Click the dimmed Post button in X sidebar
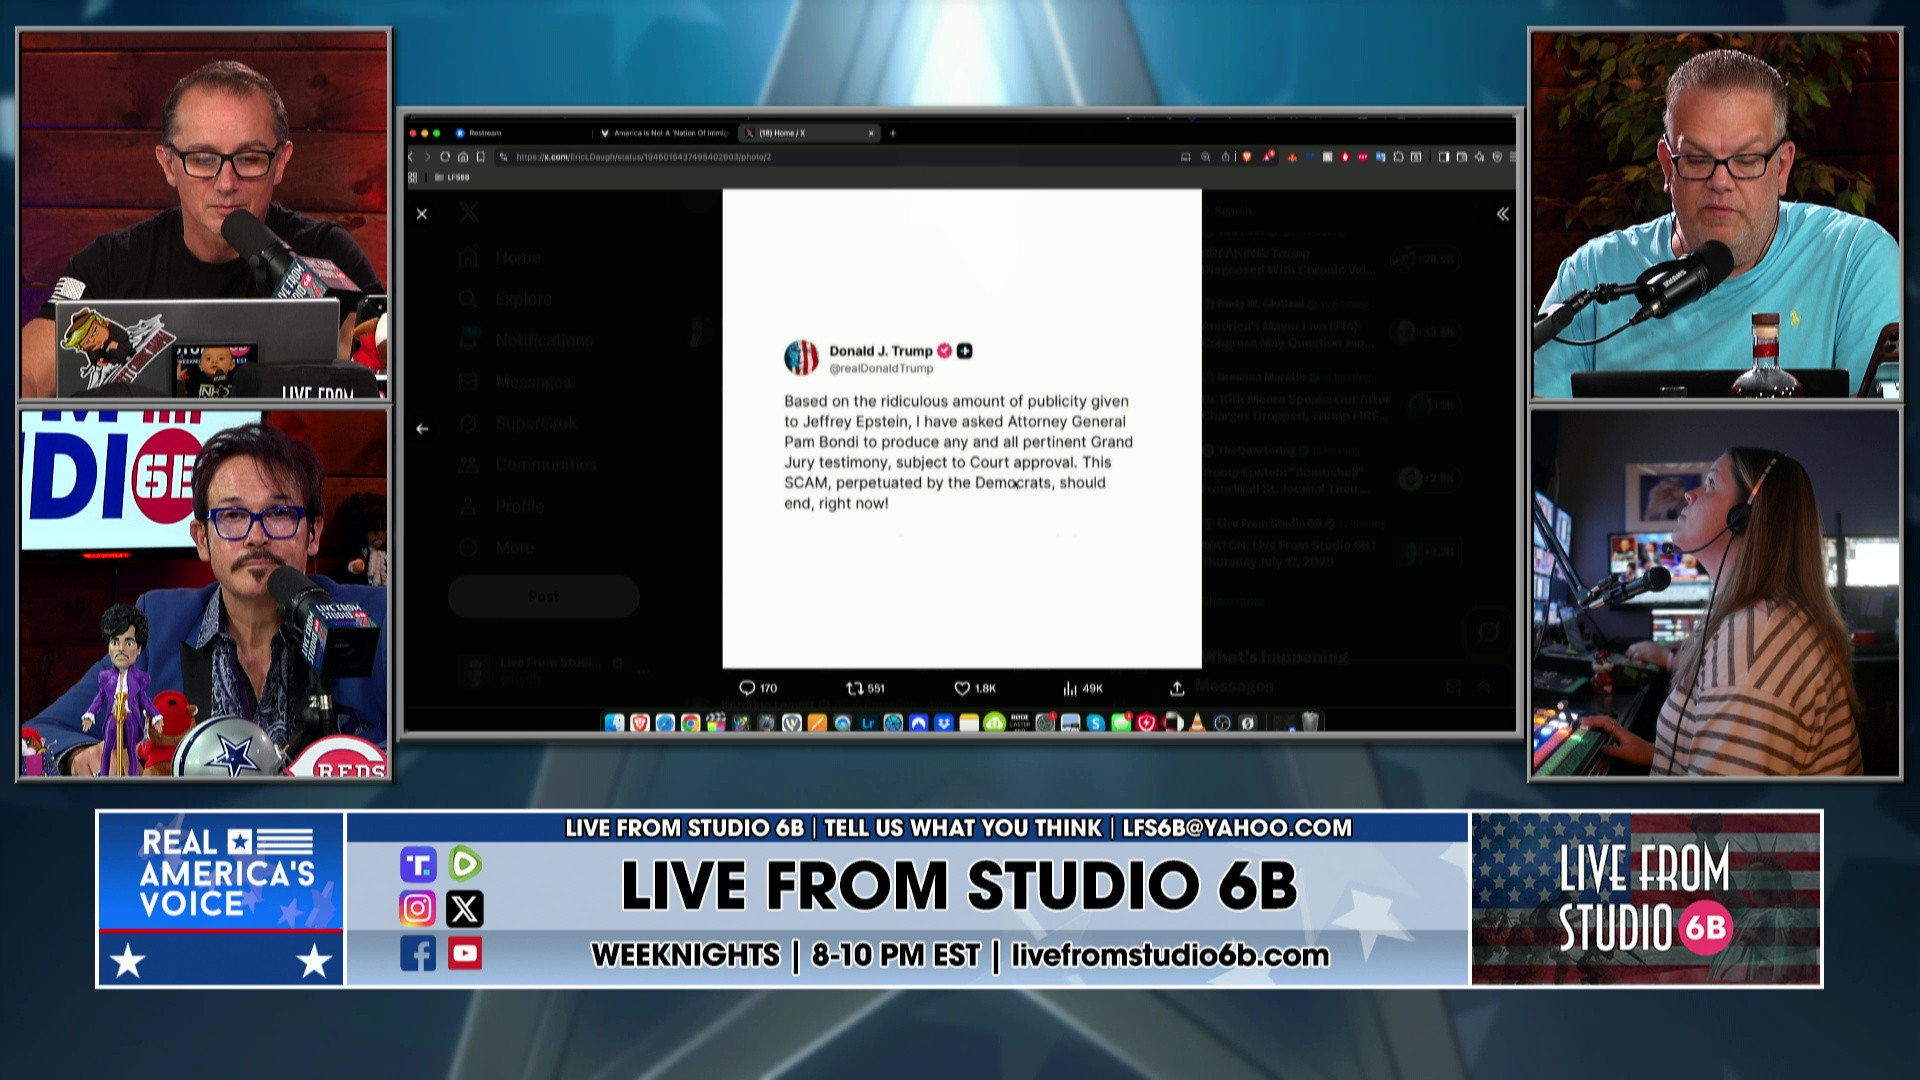The image size is (1920, 1080). [543, 597]
